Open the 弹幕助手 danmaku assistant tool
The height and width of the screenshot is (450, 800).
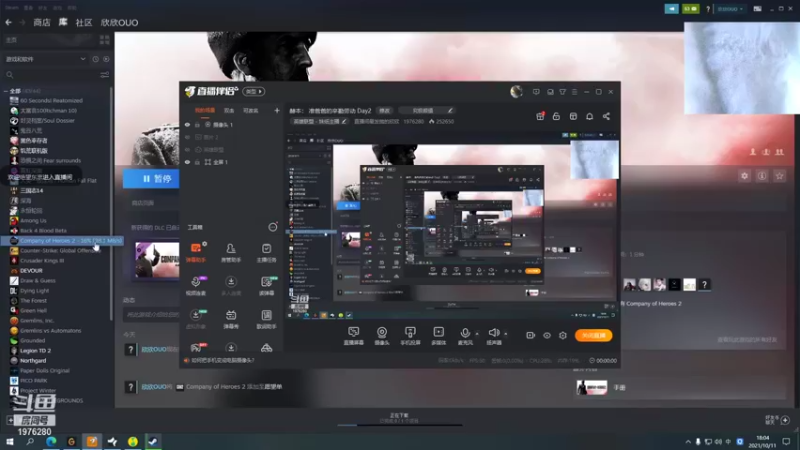coord(196,253)
